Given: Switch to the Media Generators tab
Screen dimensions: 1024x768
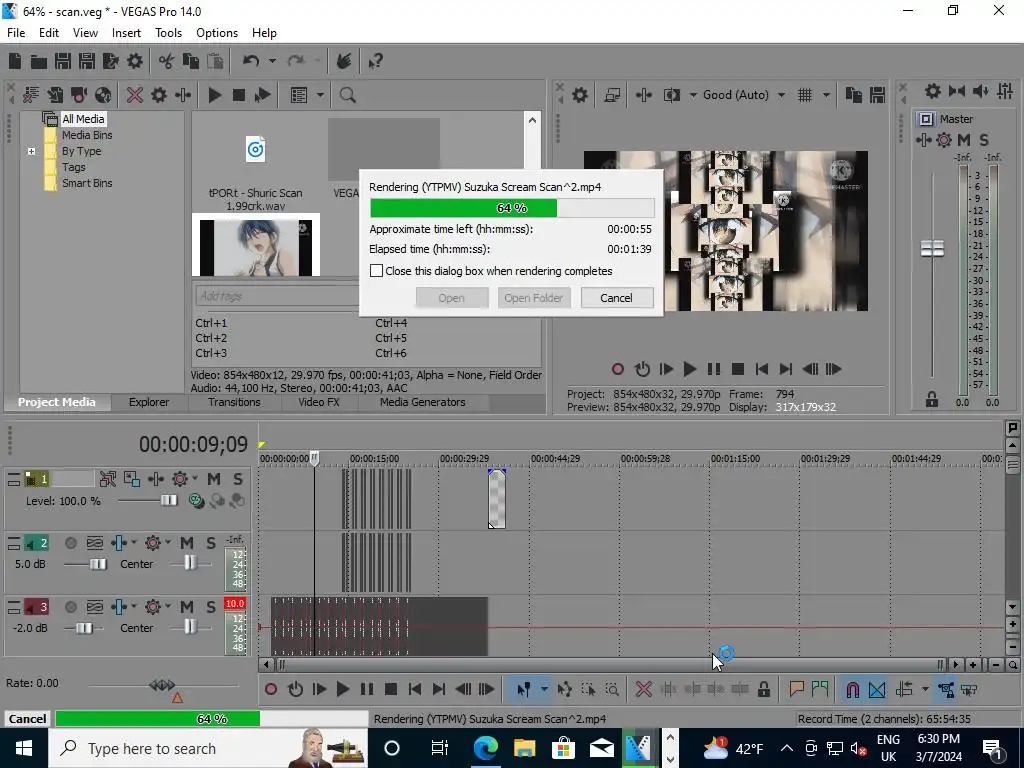Looking at the screenshot, I should (x=423, y=402).
